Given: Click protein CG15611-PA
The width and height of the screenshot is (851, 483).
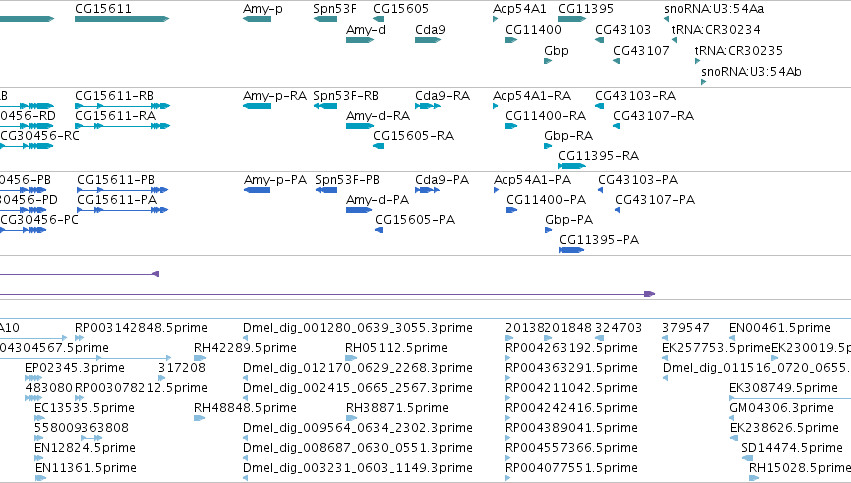Looking at the screenshot, I should [122, 210].
